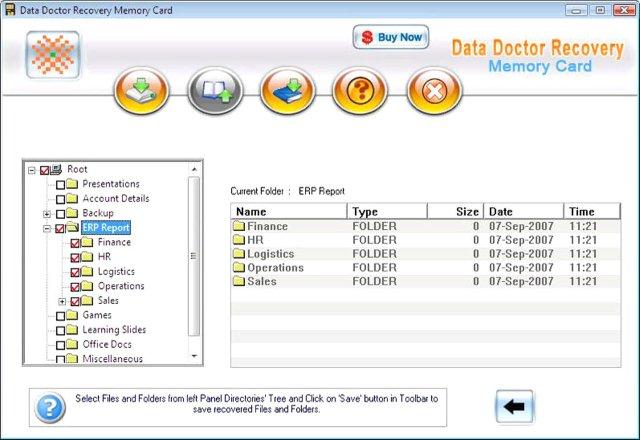
Task: Open Help with the question mark toolbar button
Action: (x=360, y=90)
